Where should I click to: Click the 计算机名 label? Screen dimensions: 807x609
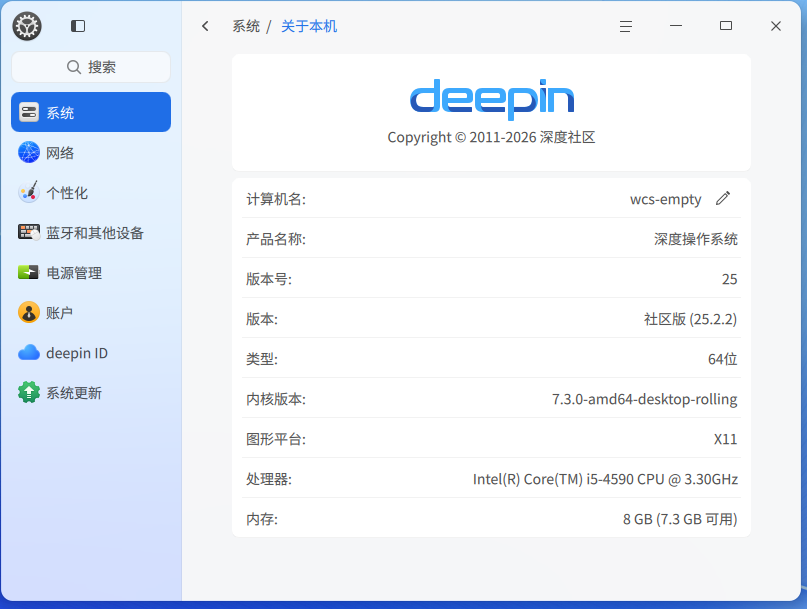click(x=276, y=199)
